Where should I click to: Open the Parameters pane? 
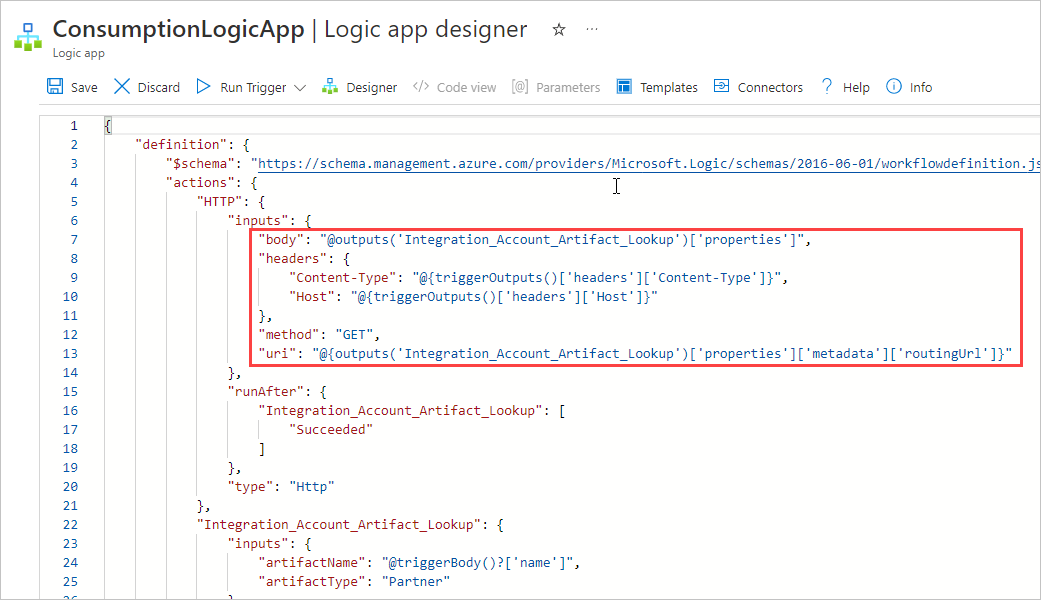[x=568, y=88]
